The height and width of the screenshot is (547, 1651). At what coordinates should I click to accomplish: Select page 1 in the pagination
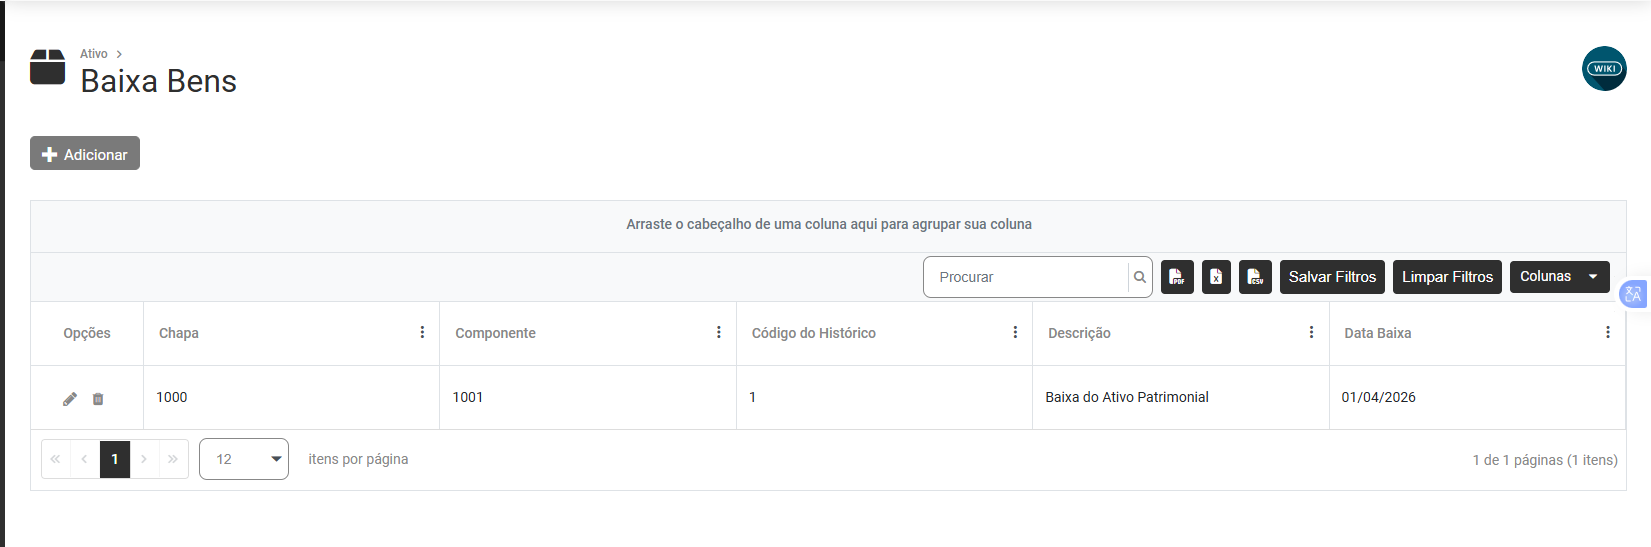[x=115, y=459]
